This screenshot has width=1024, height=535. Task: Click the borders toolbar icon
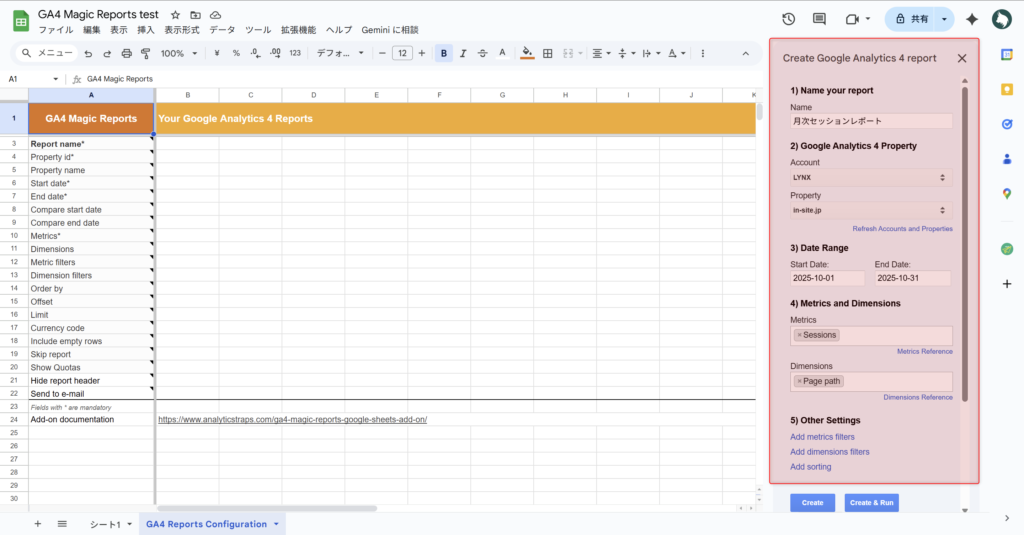(547, 53)
